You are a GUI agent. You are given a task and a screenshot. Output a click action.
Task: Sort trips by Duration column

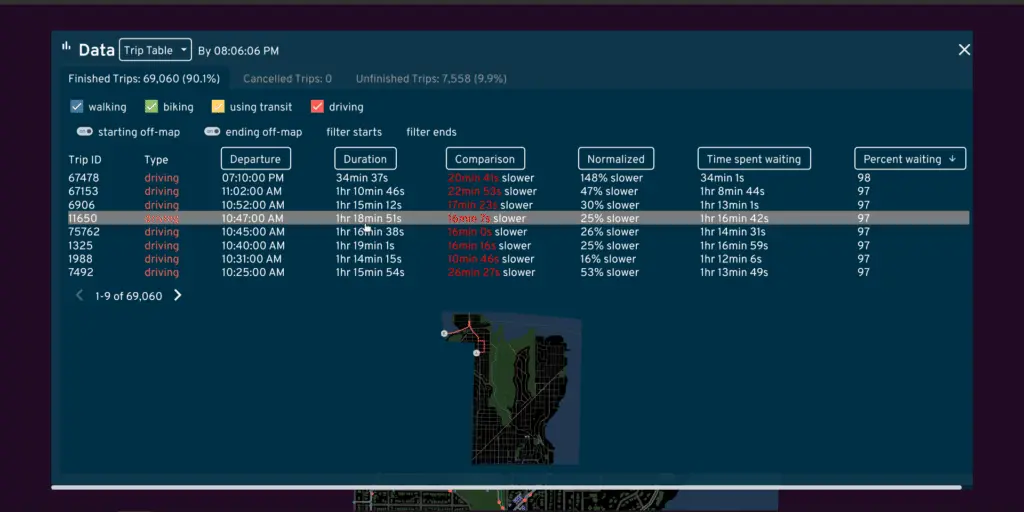[x=365, y=159]
